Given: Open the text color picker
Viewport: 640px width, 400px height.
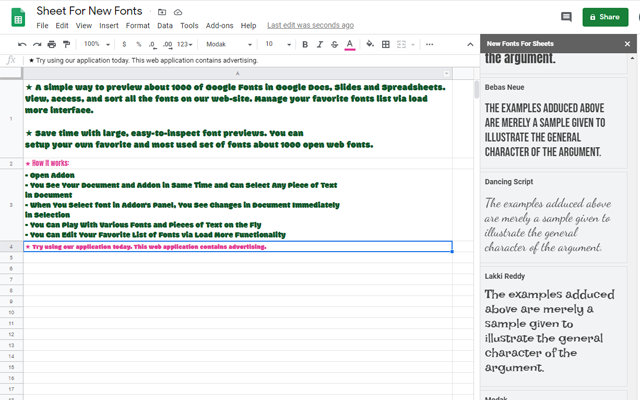Looking at the screenshot, I should pyautogui.click(x=349, y=44).
